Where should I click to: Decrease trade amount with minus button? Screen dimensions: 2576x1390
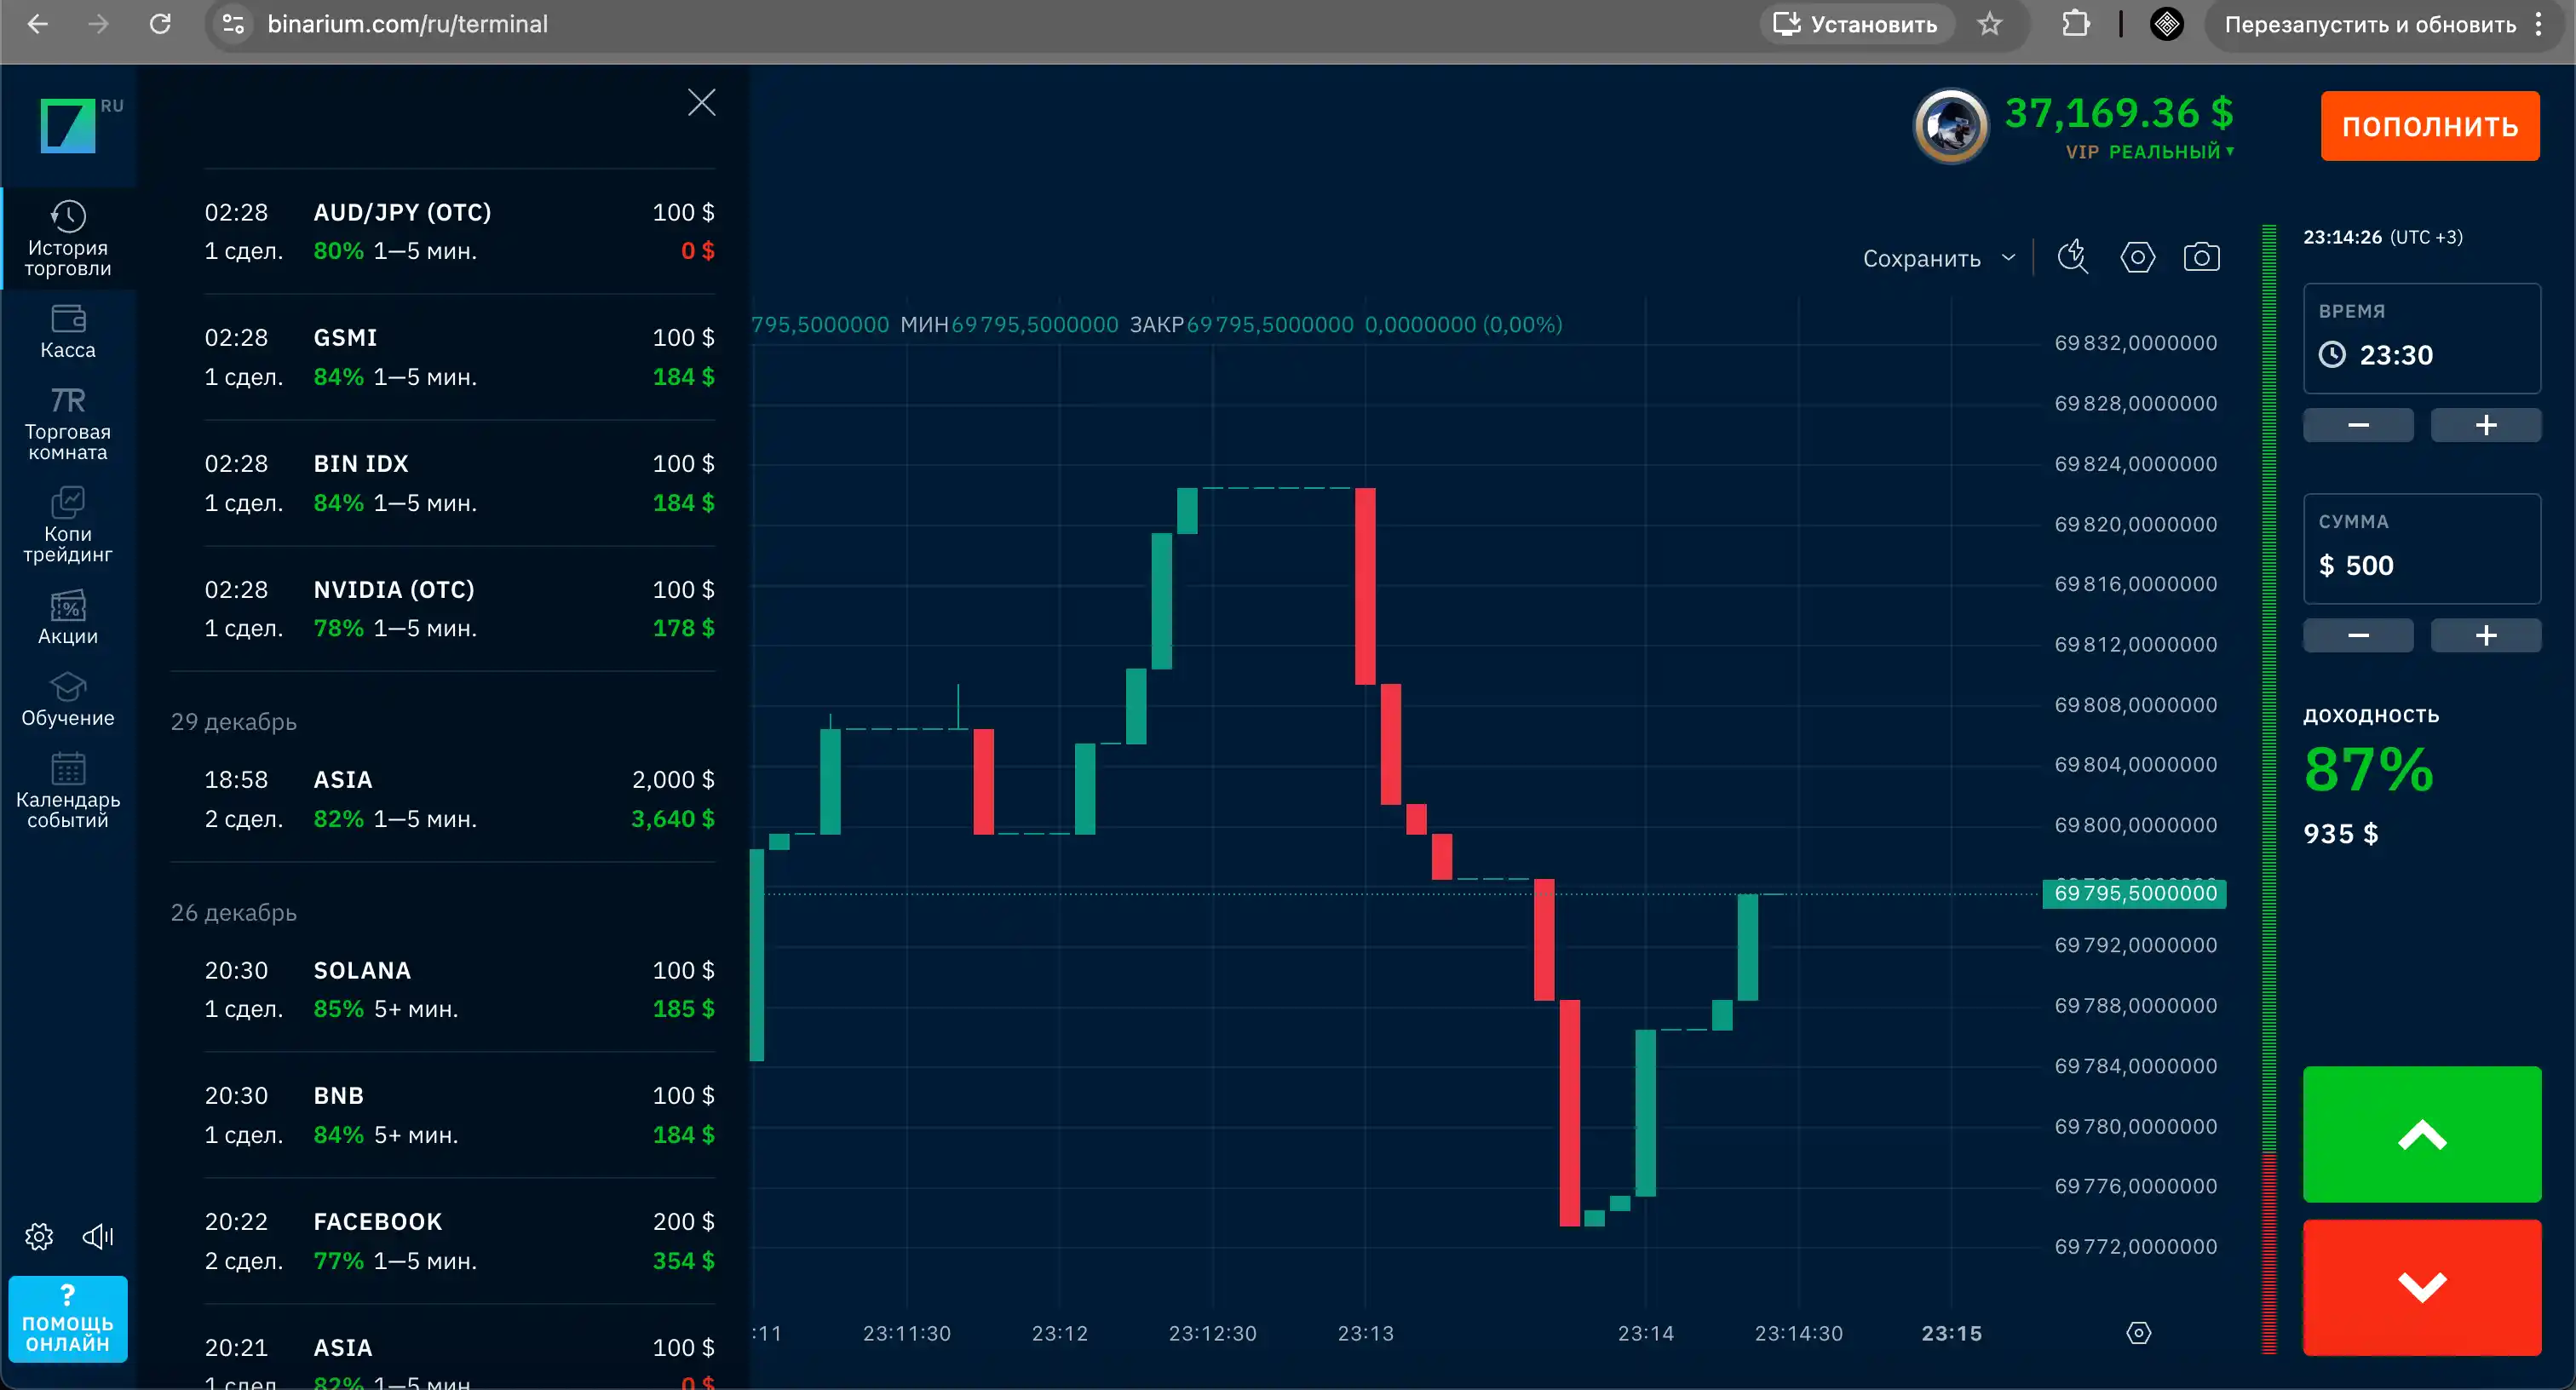2358,635
